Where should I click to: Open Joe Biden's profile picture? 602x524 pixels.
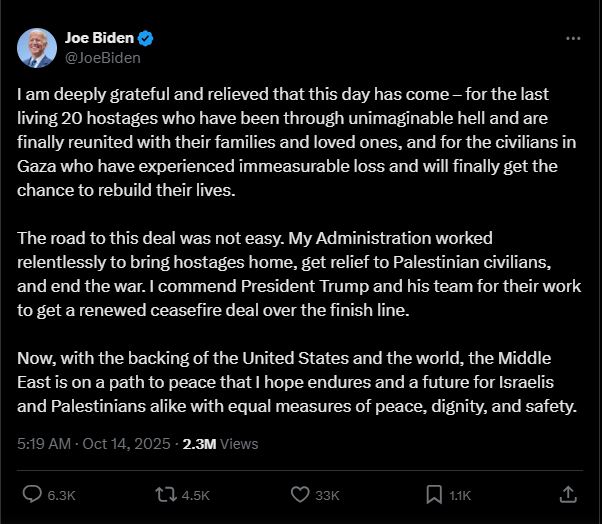[37, 48]
